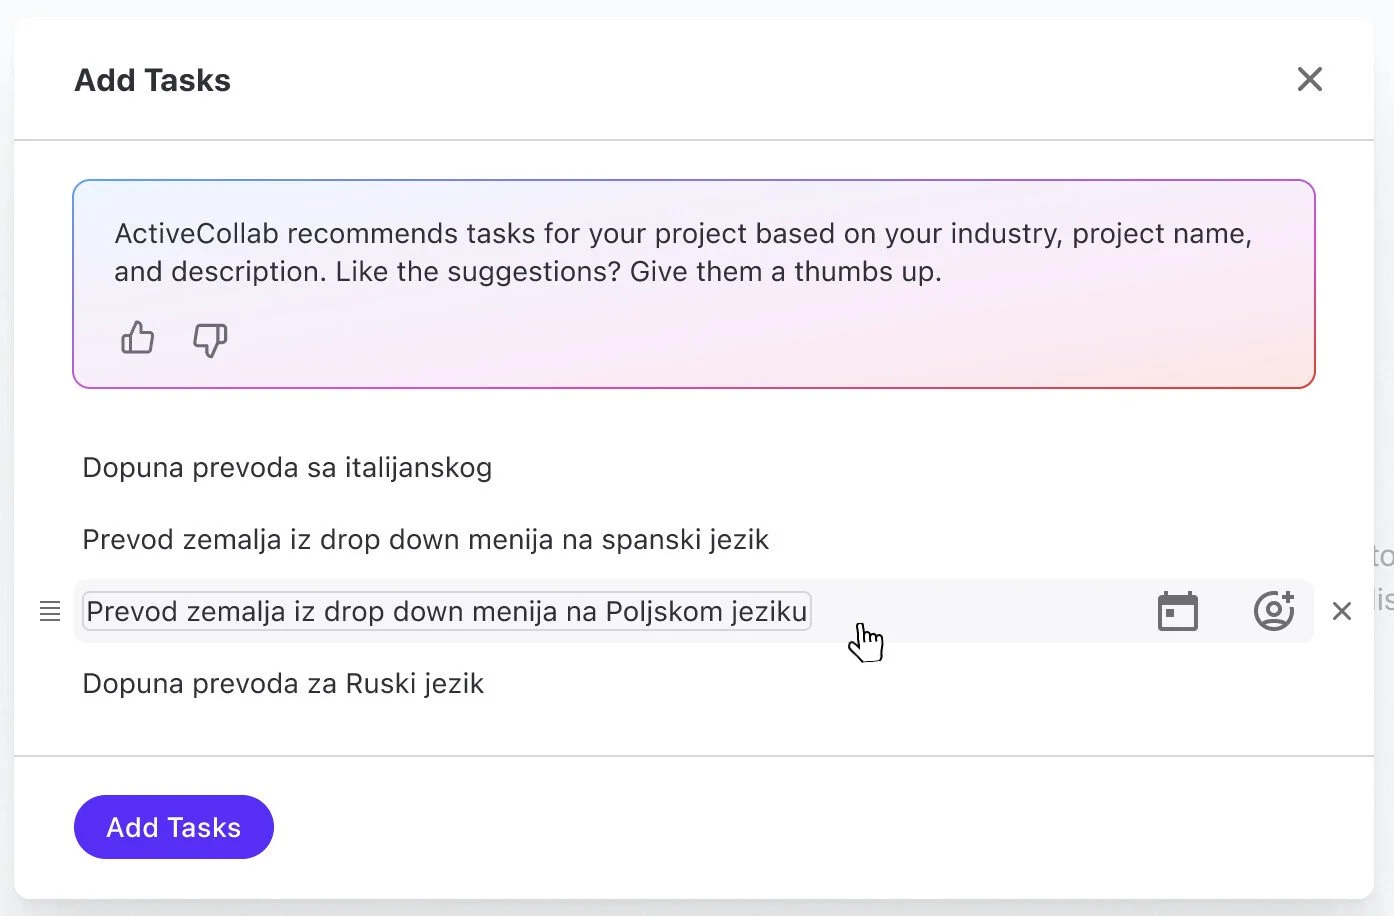
Task: Click the thumbs down icon
Action: click(x=210, y=340)
